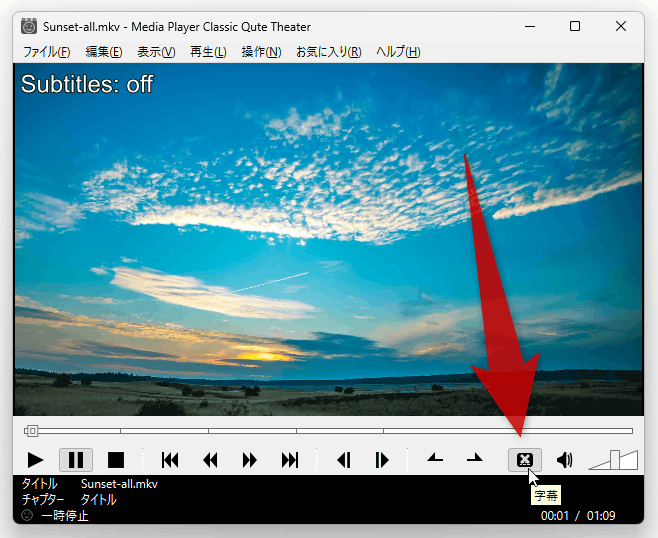The height and width of the screenshot is (538, 658).
Task: Click the seek bar handle
Action: [31, 431]
